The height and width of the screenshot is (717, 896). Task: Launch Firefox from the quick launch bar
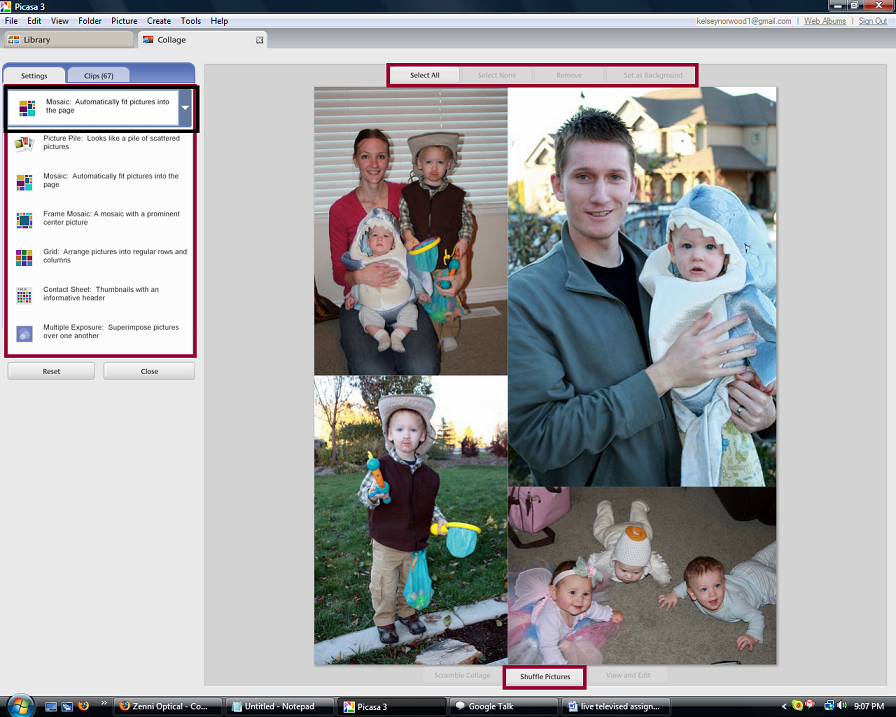point(83,706)
